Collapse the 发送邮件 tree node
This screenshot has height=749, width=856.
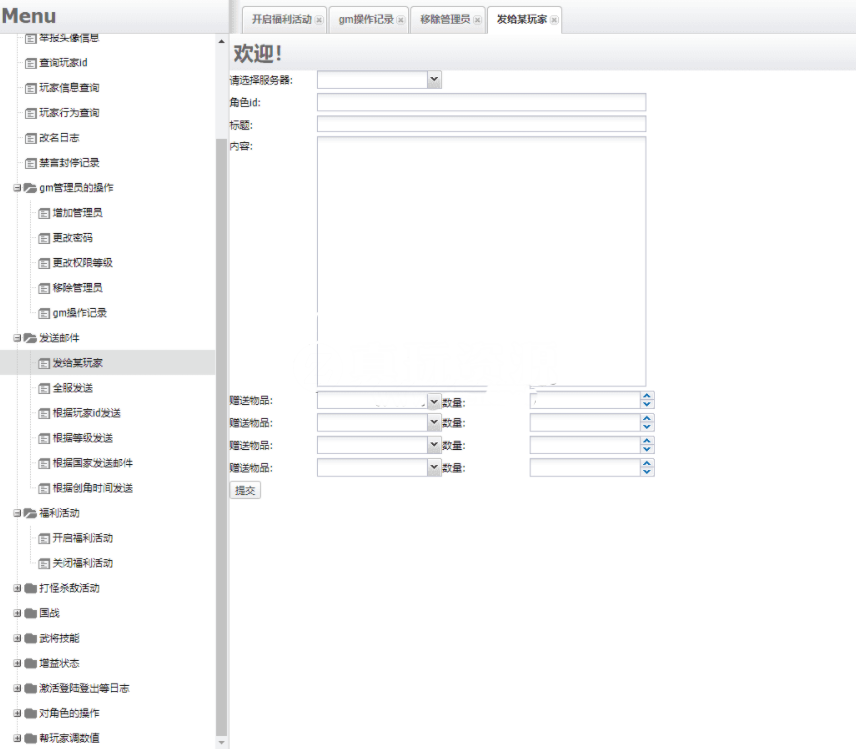coord(17,338)
